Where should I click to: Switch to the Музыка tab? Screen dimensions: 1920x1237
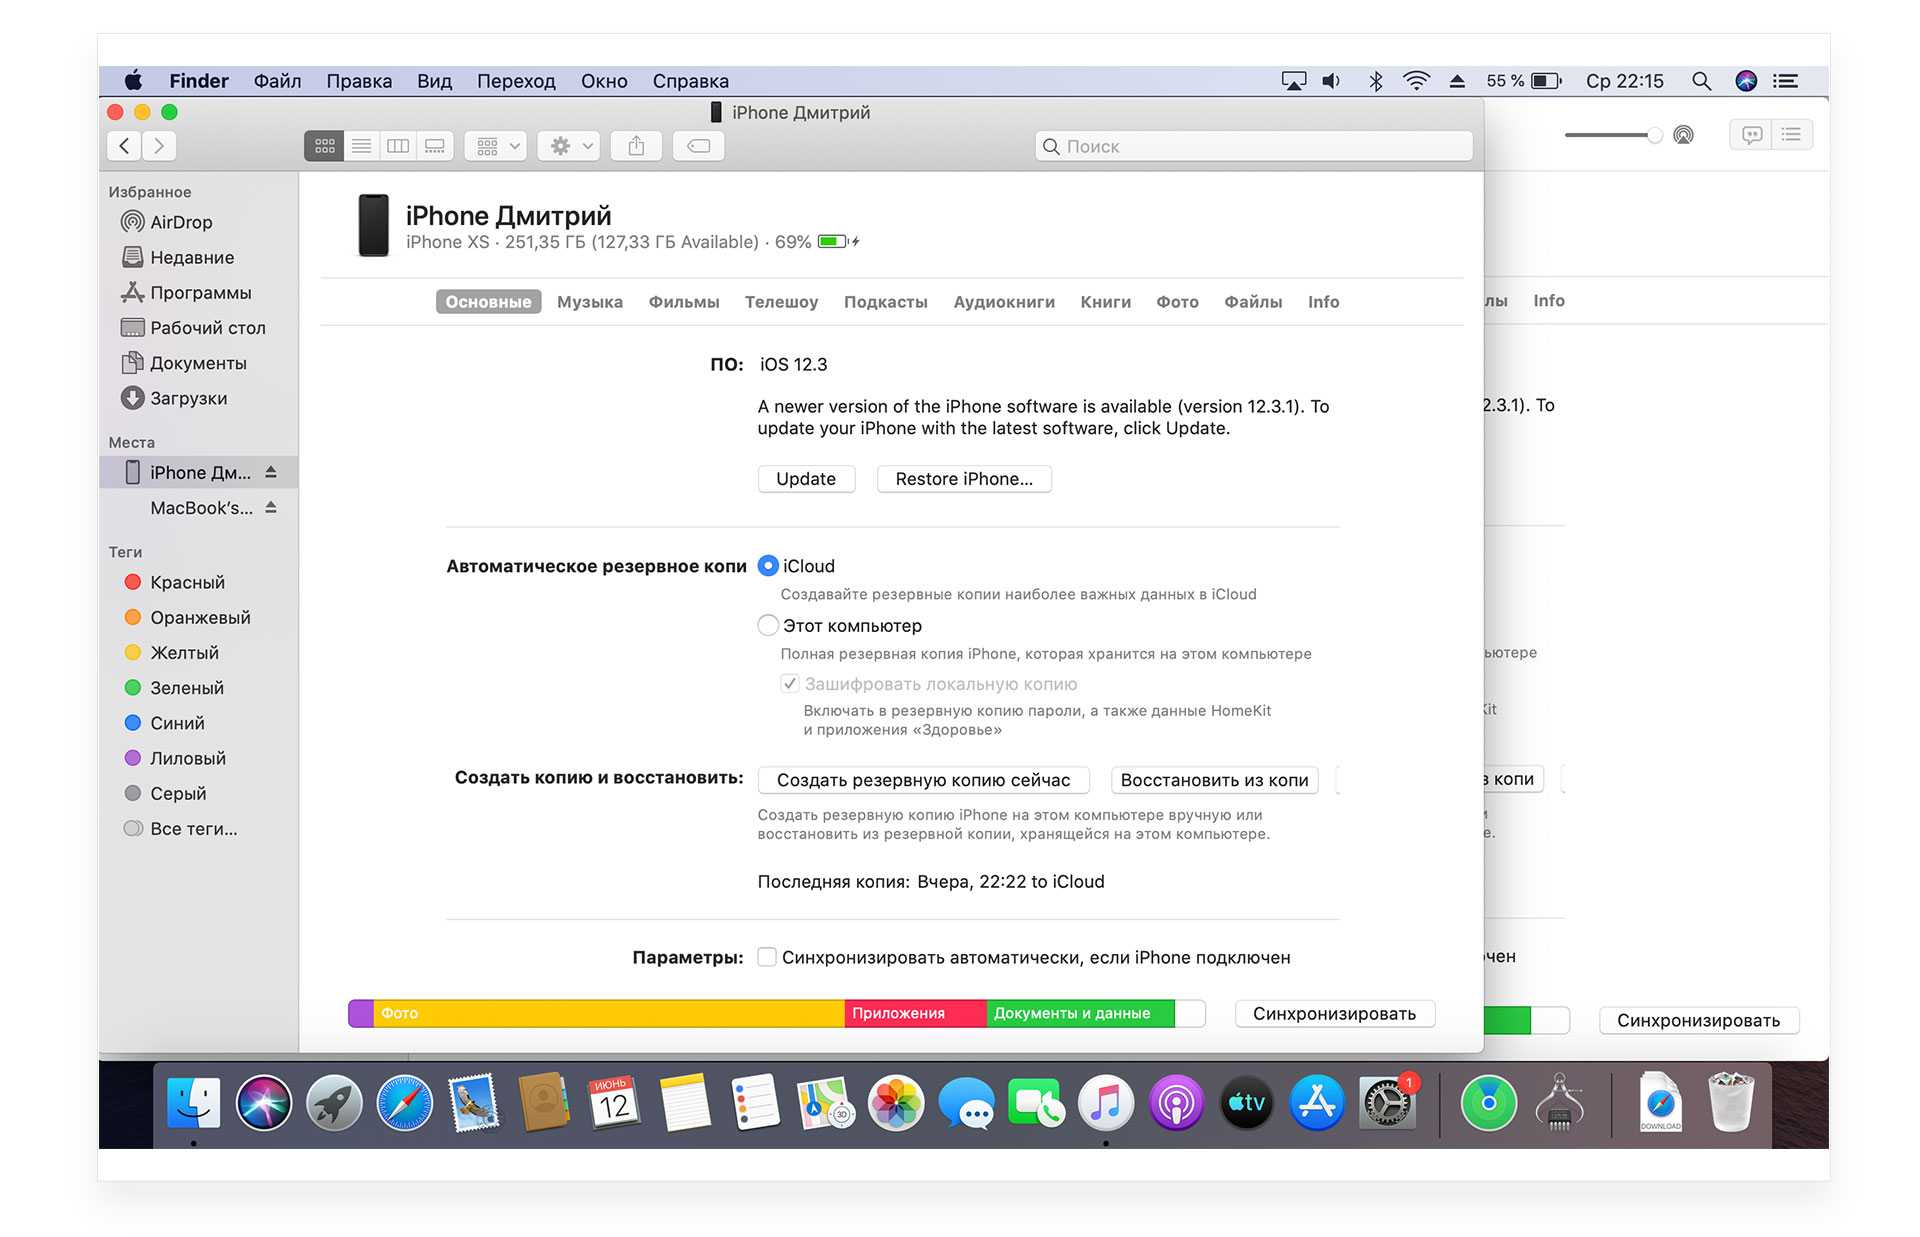(590, 302)
